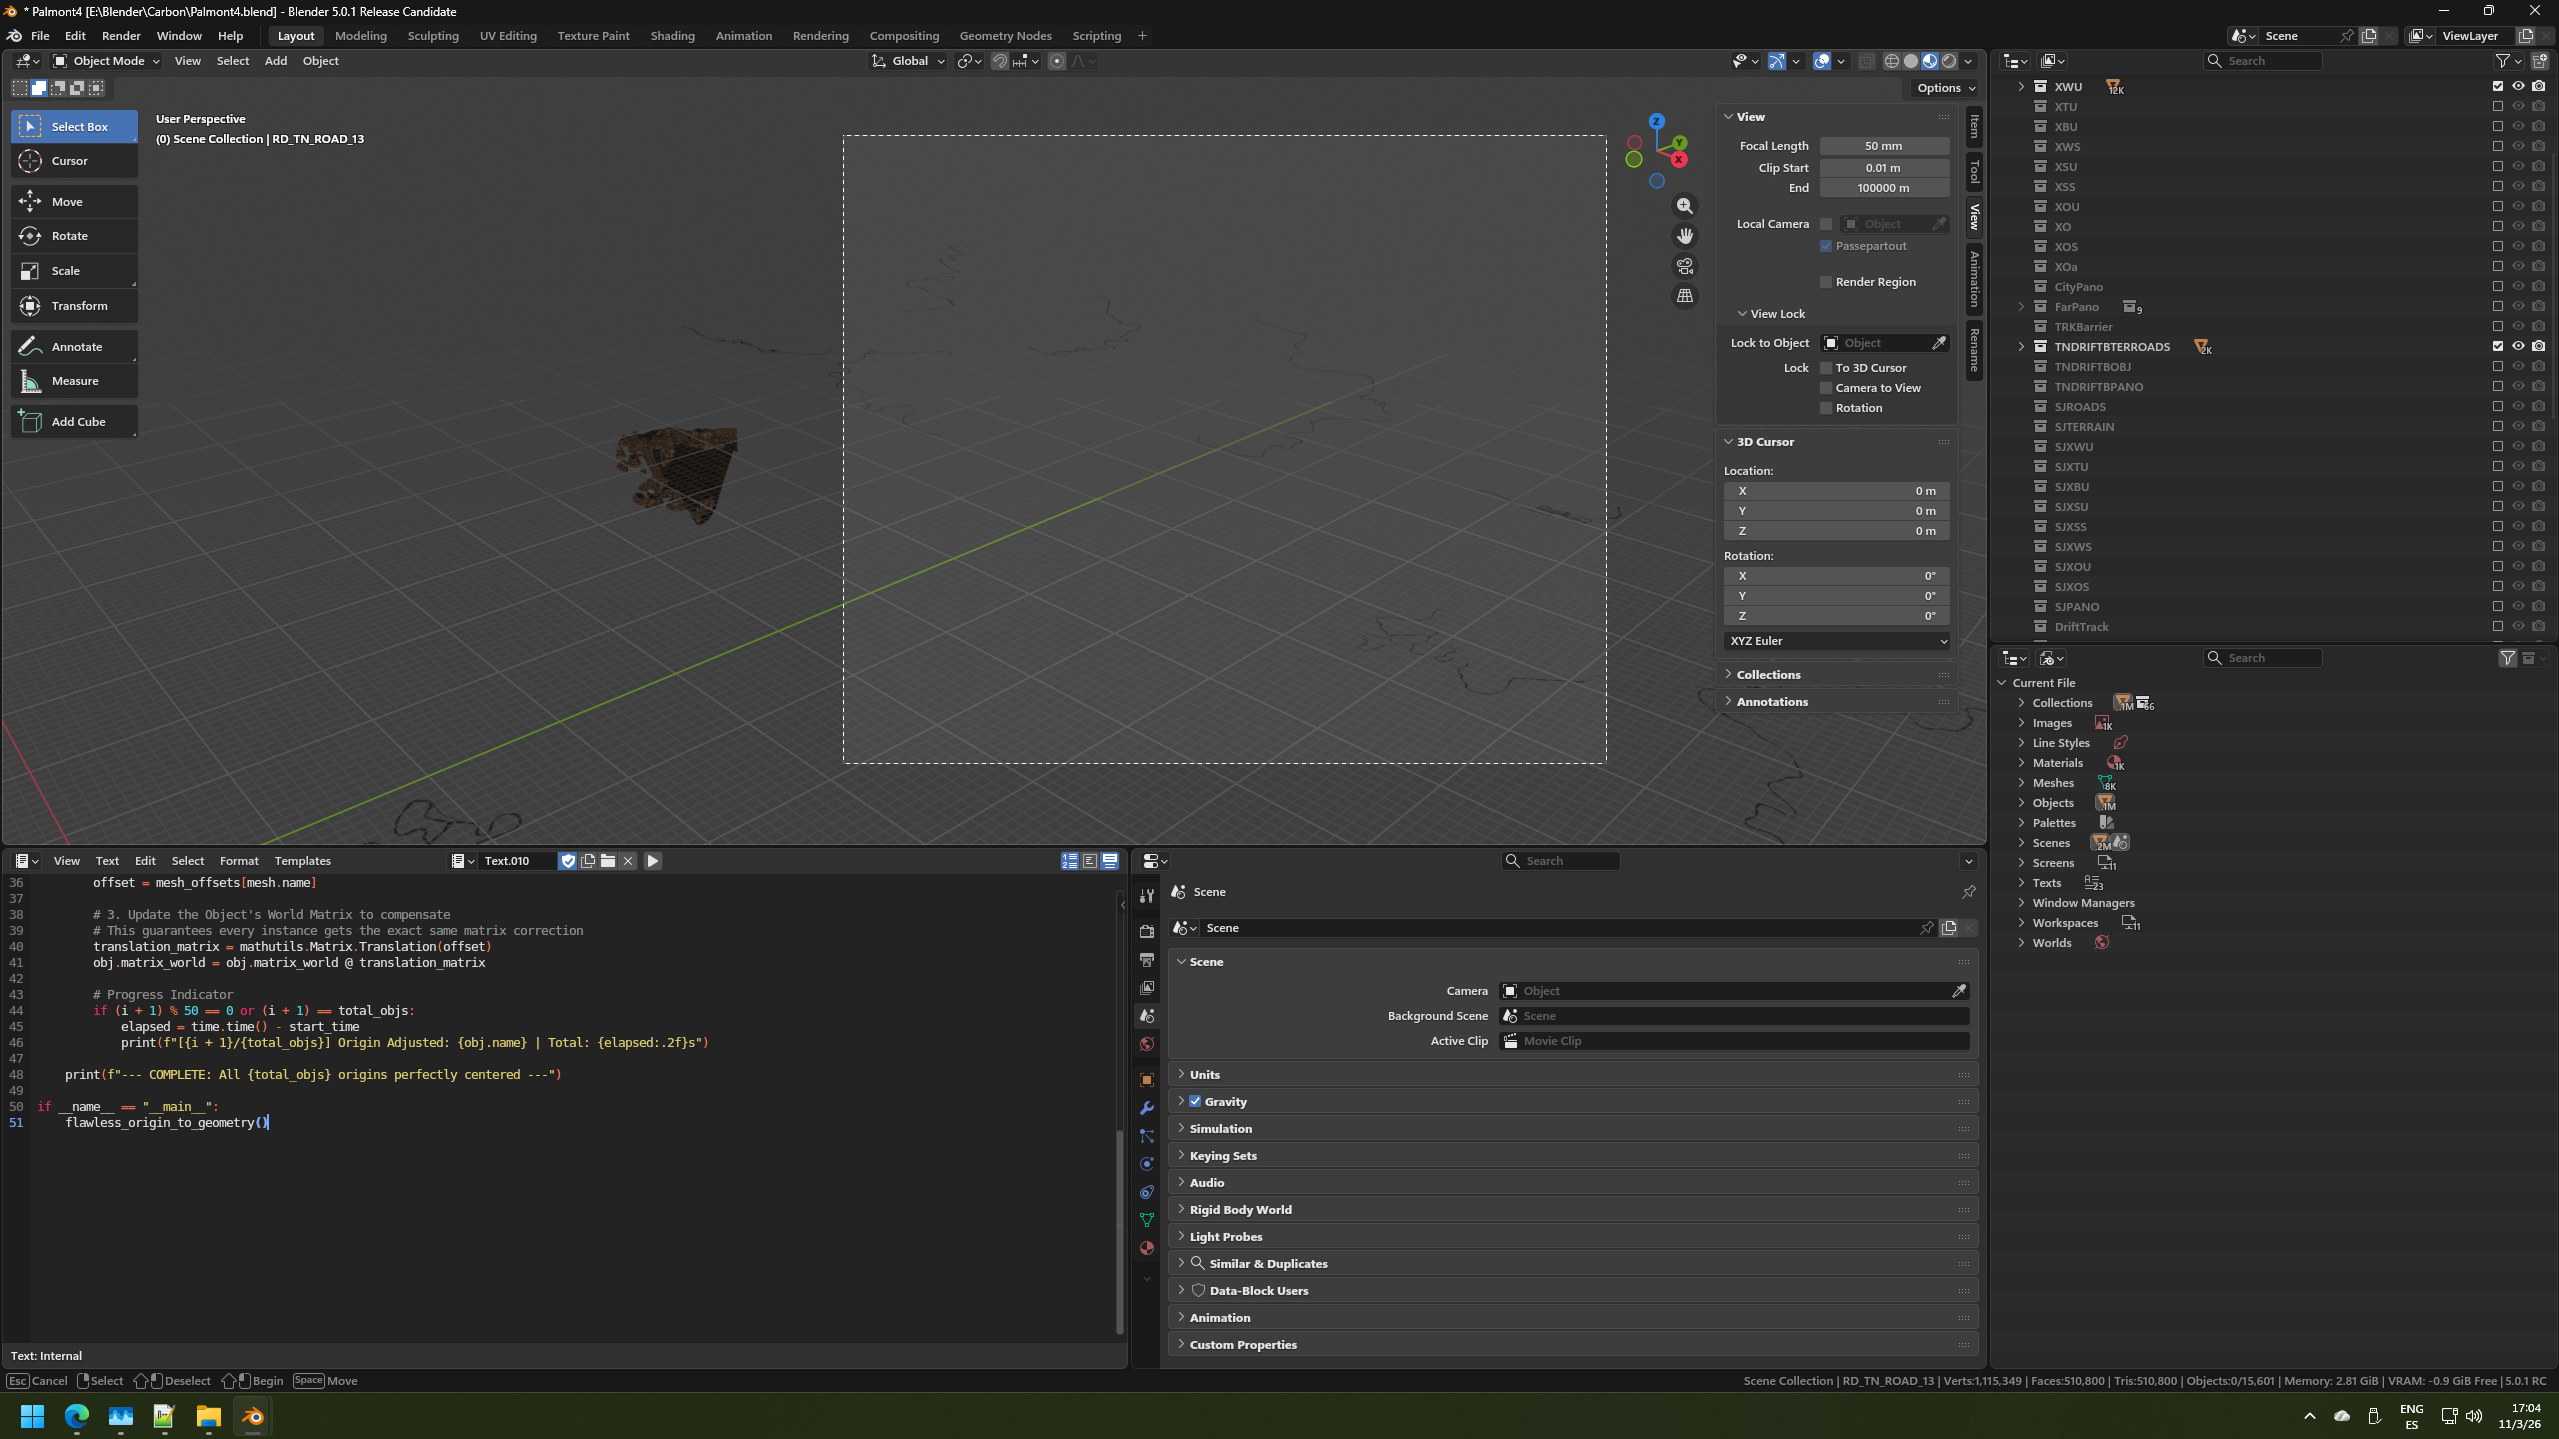Screen dimensions: 2559x1439
Task: Click the Add Cube tool
Action: pyautogui.click(x=77, y=422)
